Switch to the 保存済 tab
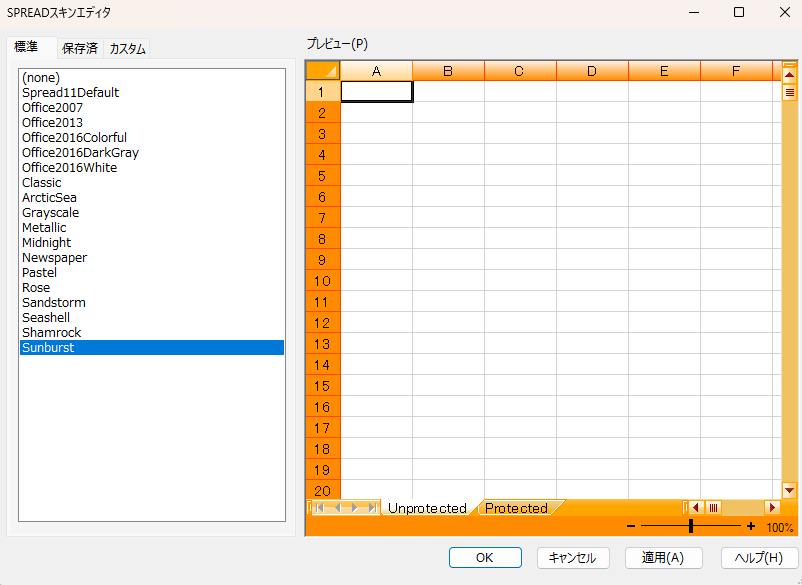This screenshot has width=802, height=585. click(80, 49)
